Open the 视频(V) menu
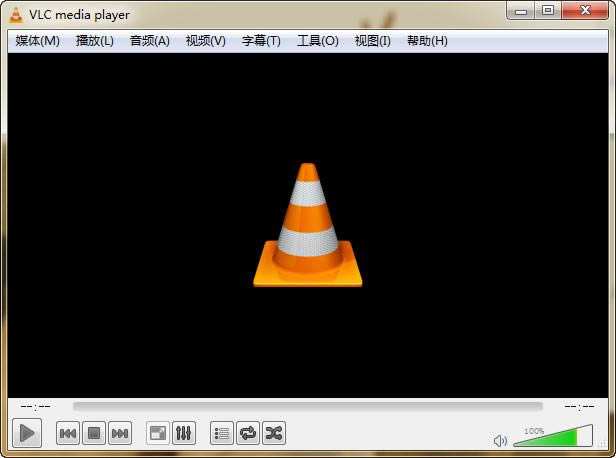The height and width of the screenshot is (458, 616). [205, 40]
